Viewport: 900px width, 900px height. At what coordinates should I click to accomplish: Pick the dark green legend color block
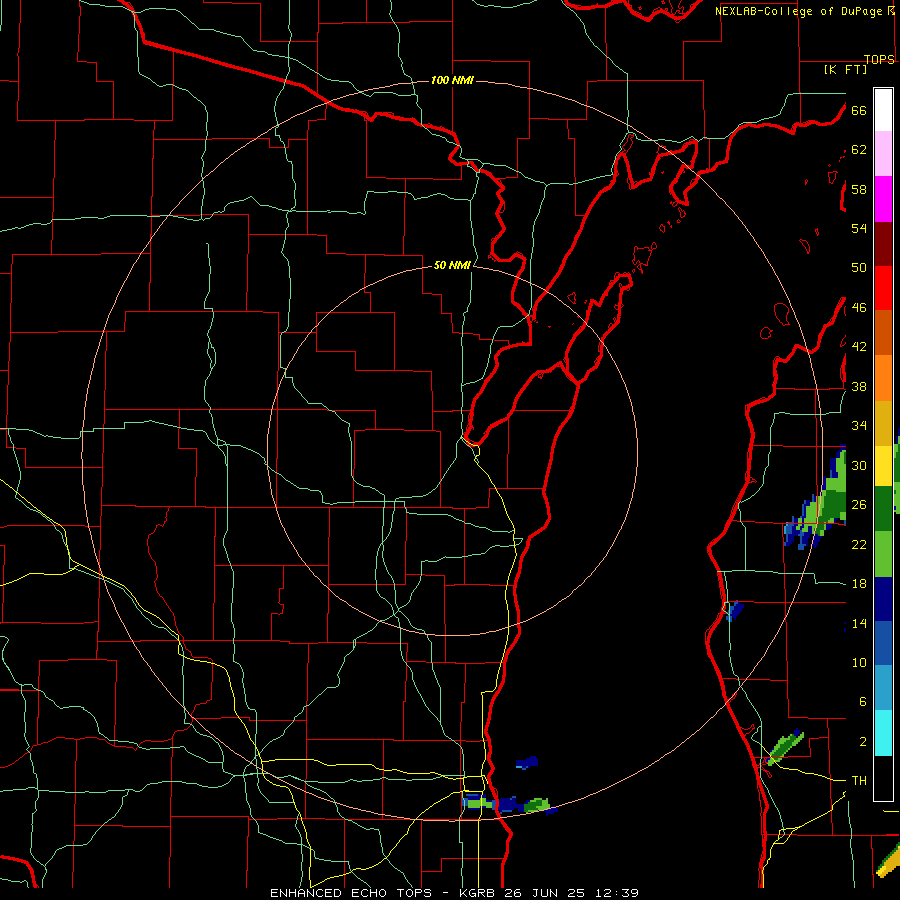pyautogui.click(x=883, y=509)
